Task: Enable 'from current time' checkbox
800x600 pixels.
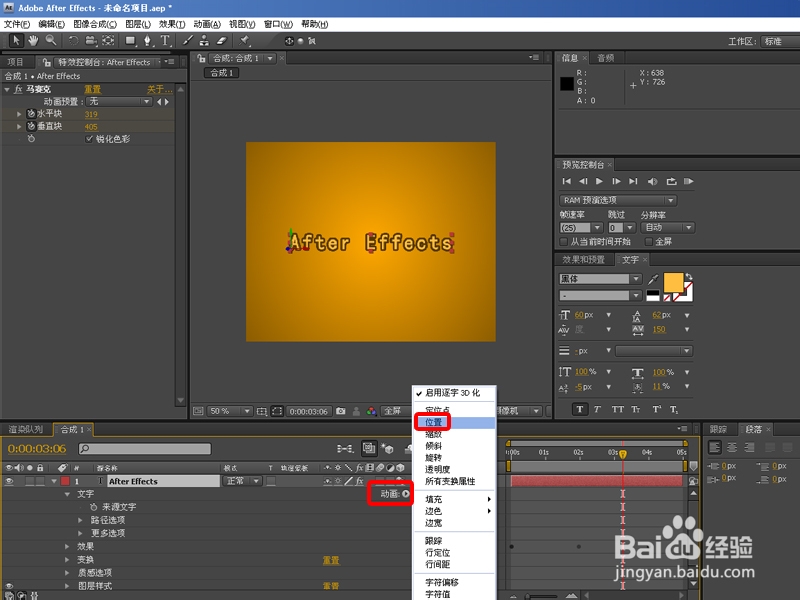Action: click(564, 241)
